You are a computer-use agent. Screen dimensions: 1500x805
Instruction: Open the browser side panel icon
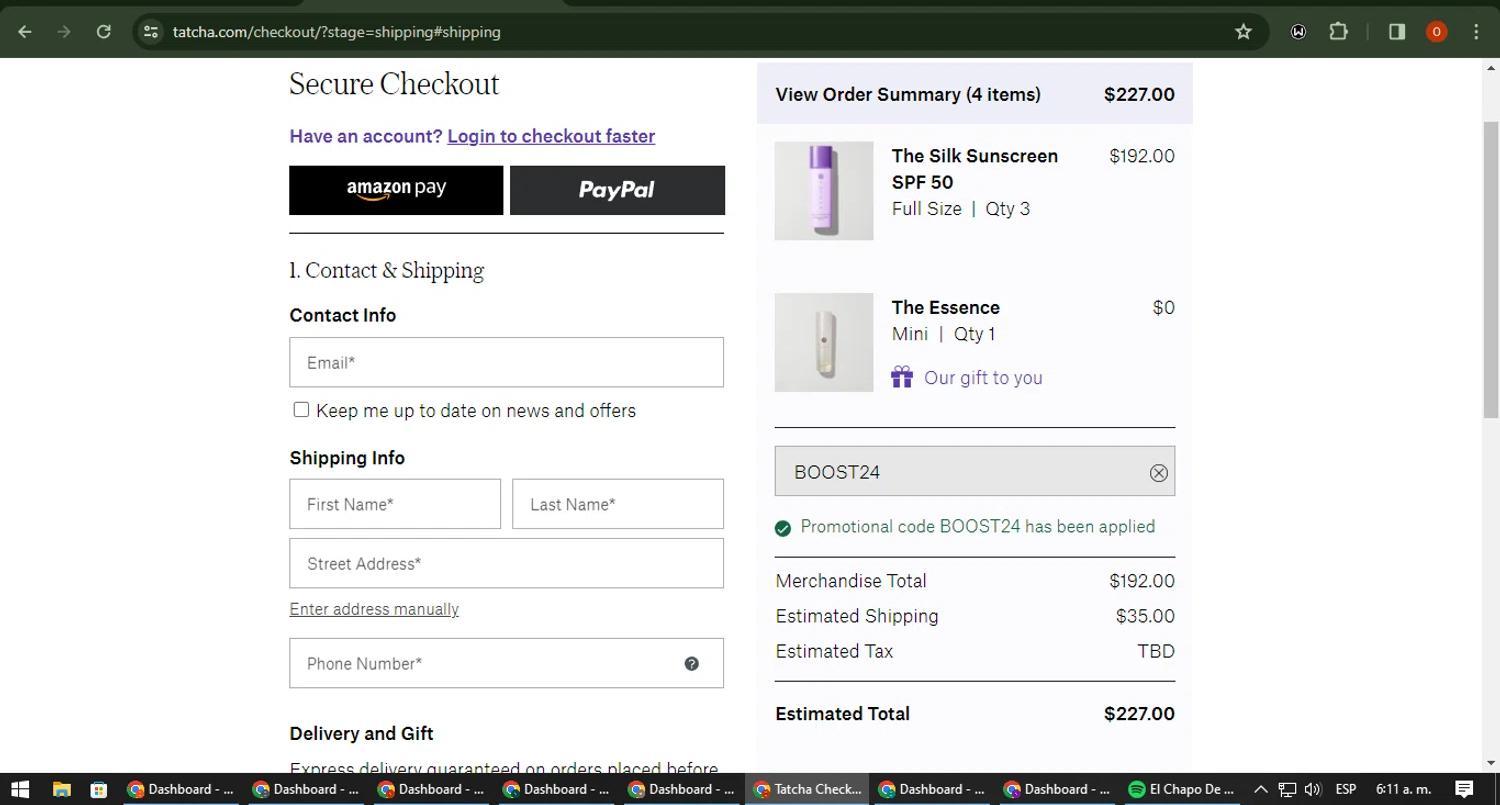click(x=1397, y=32)
